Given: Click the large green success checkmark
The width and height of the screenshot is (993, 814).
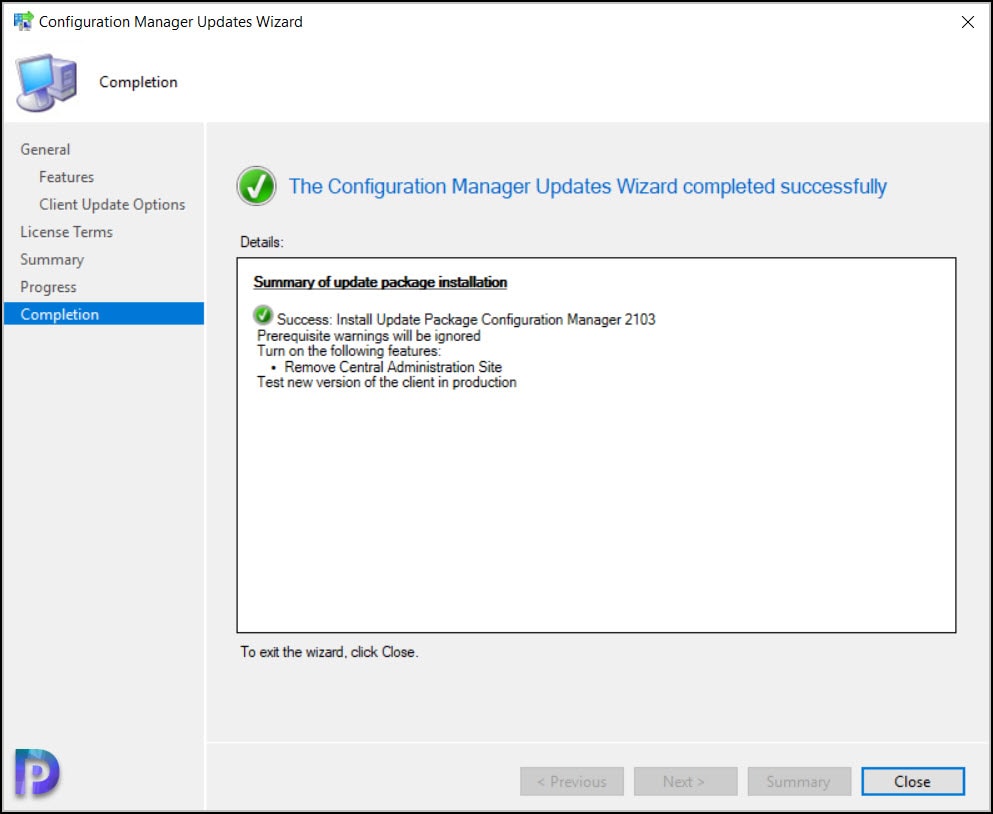Looking at the screenshot, I should click(x=256, y=186).
